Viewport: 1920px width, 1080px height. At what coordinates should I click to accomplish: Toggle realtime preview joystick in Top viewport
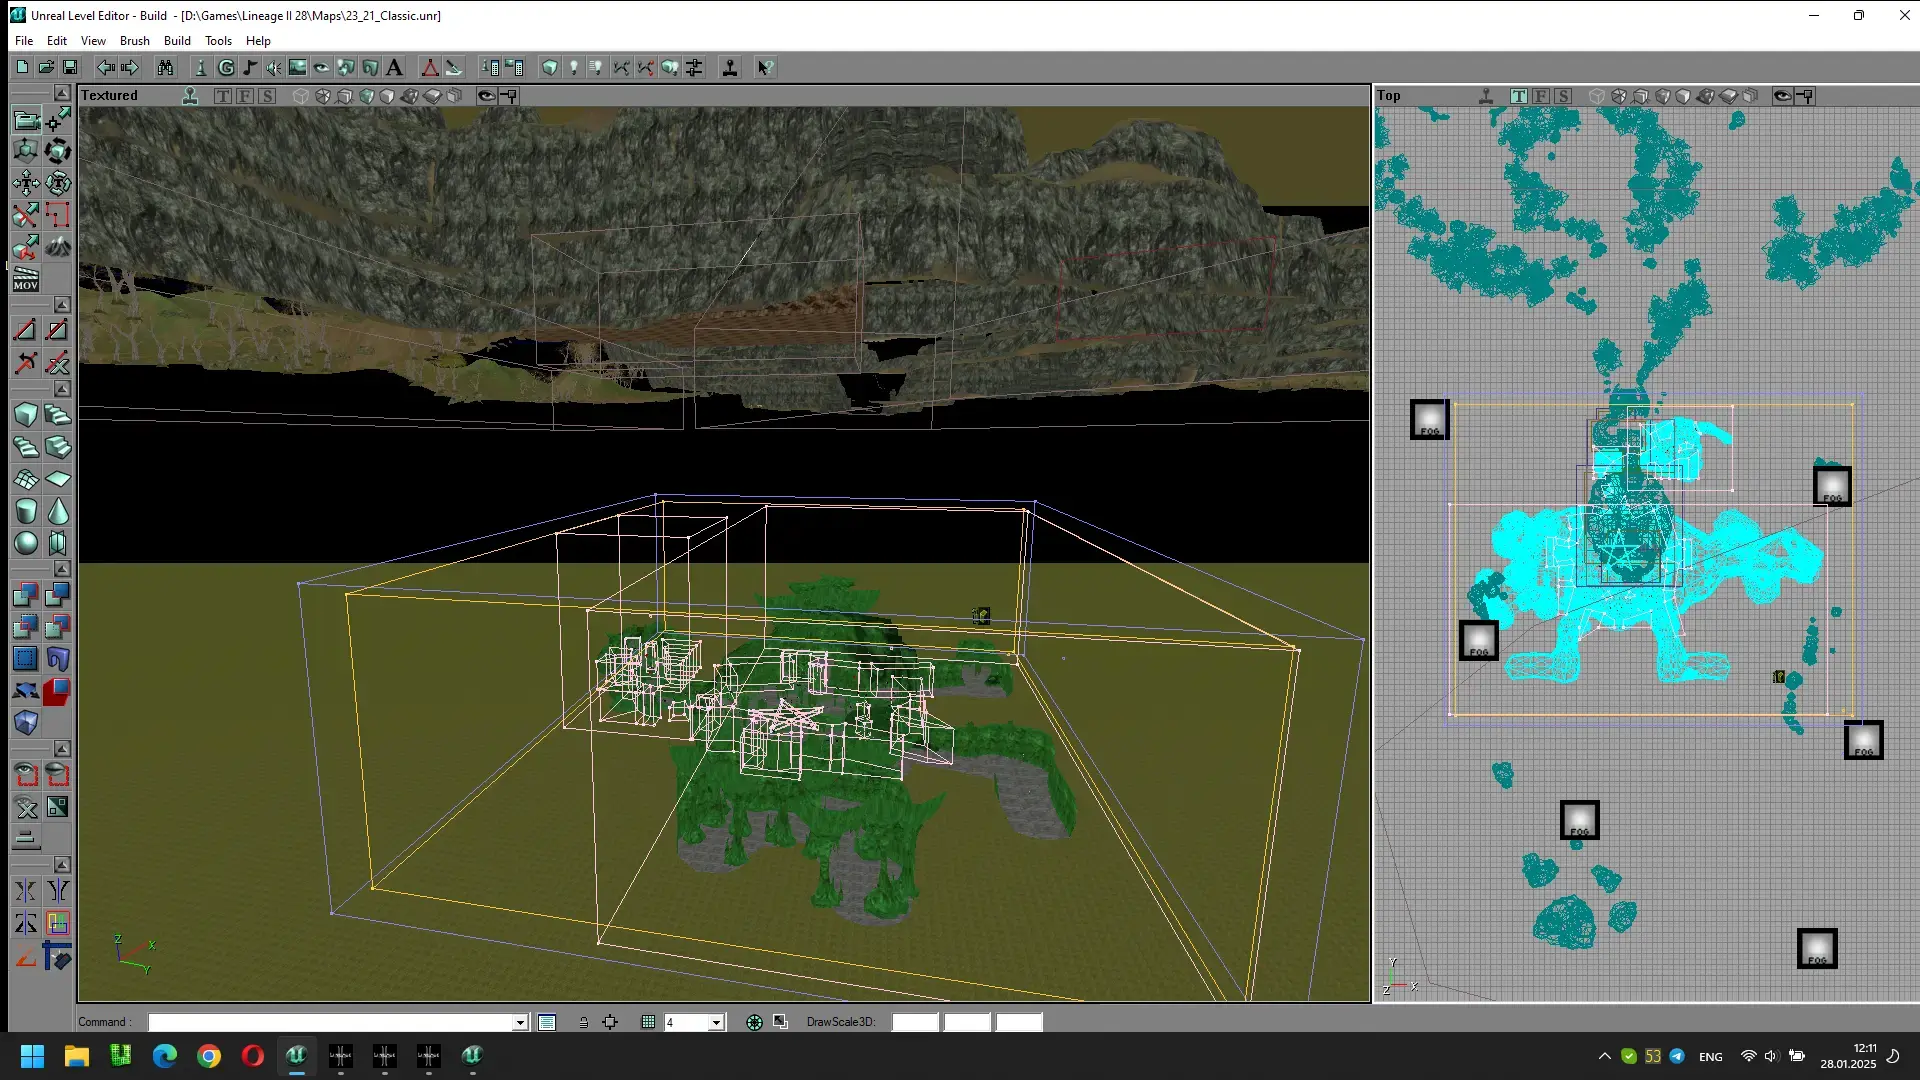click(1486, 96)
